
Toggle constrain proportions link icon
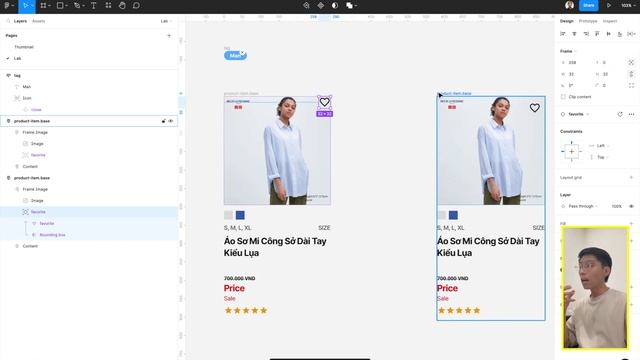point(631,74)
